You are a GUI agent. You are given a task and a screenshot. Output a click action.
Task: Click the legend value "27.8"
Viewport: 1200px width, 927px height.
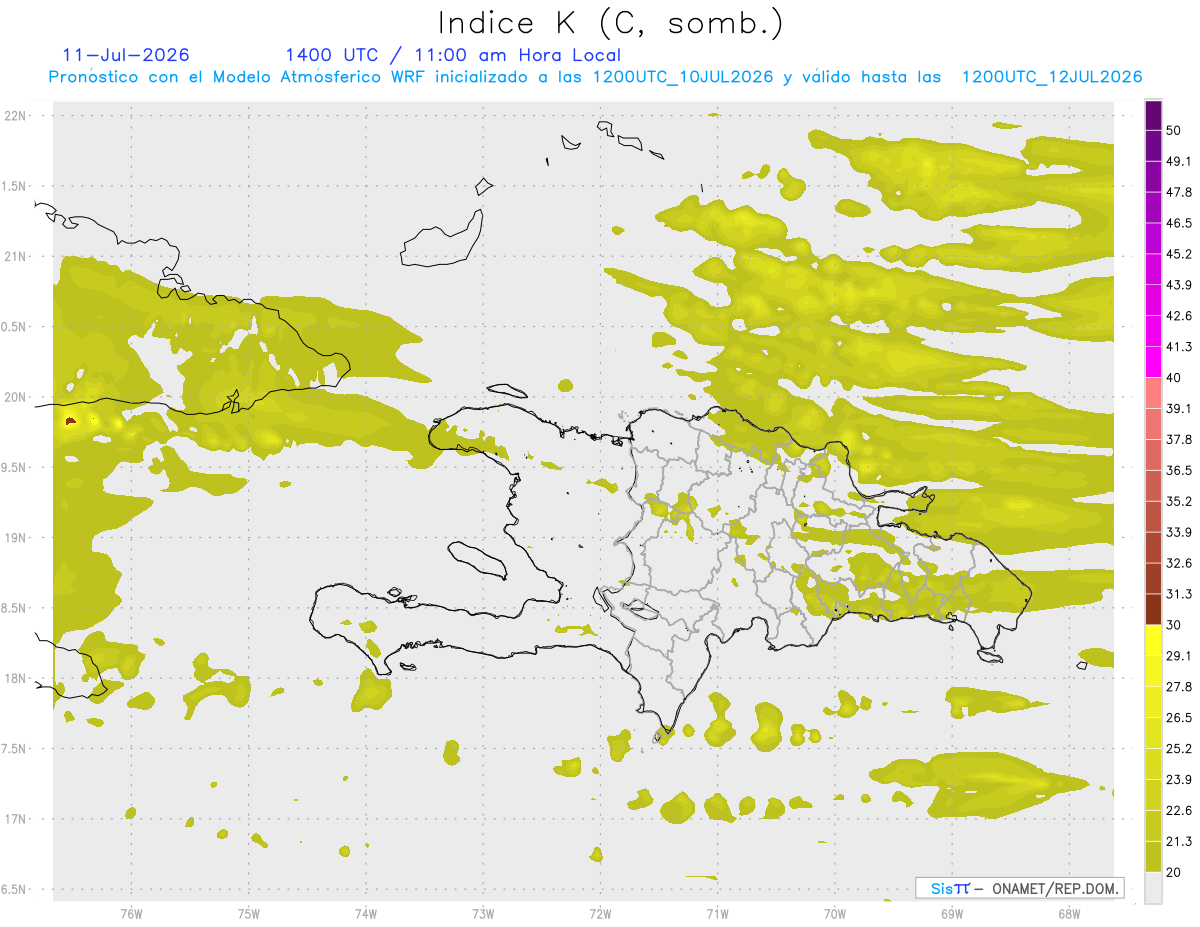tap(1179, 687)
